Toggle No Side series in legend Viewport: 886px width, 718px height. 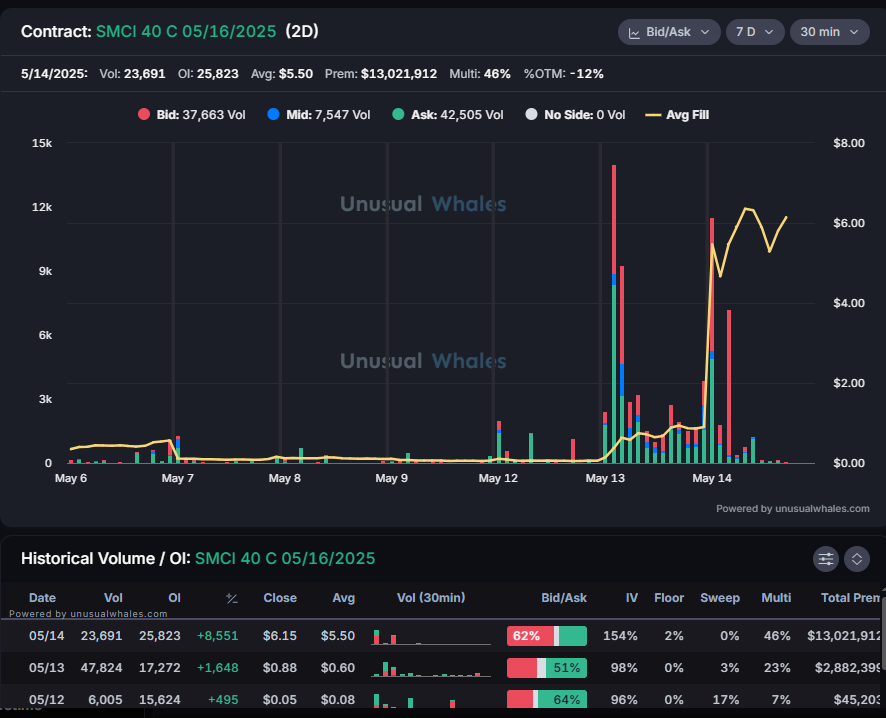pyautogui.click(x=575, y=115)
